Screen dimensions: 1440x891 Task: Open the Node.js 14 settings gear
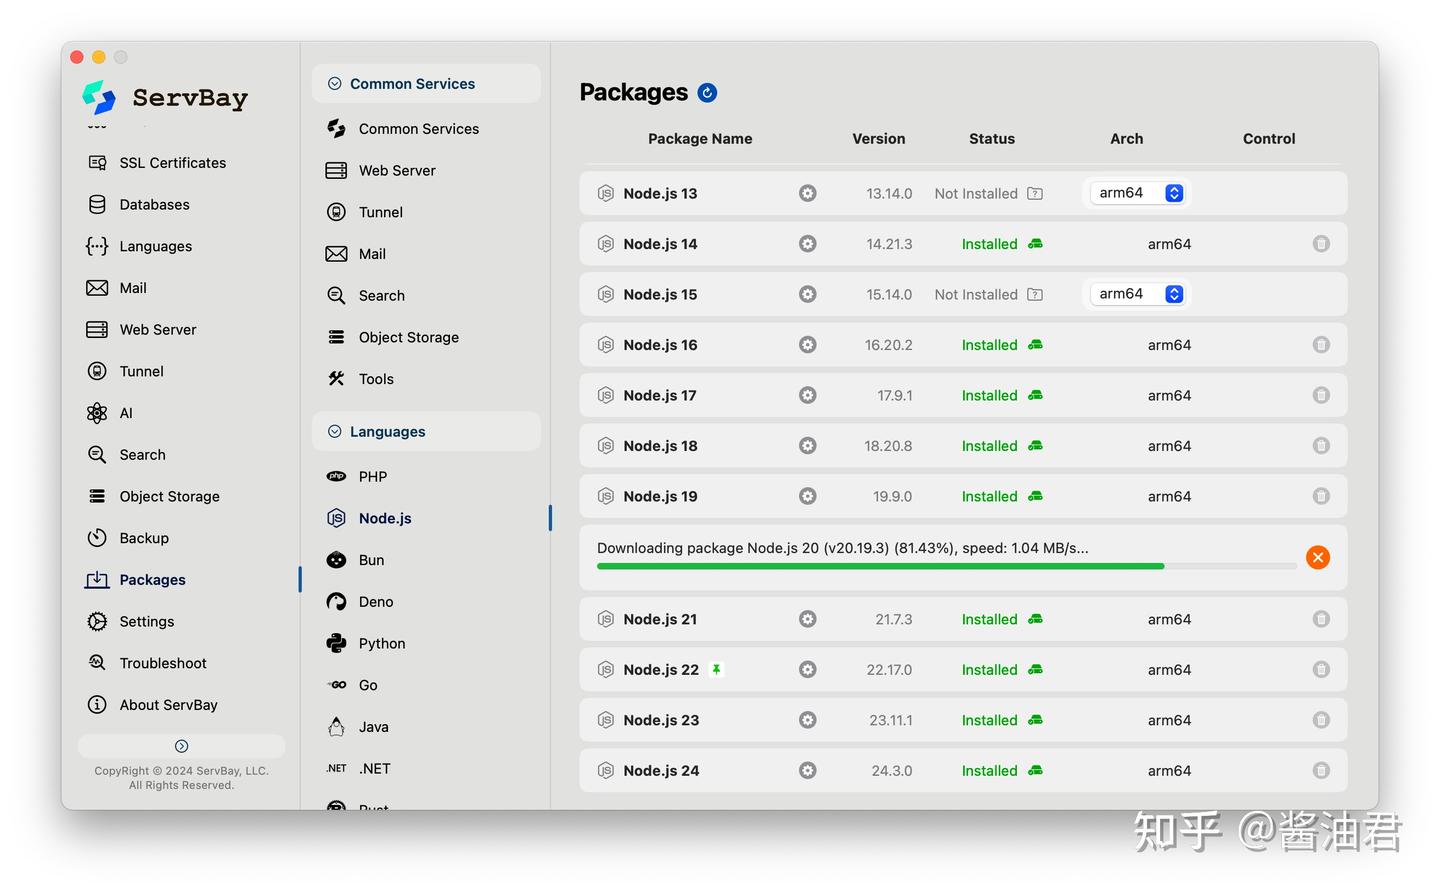(x=808, y=244)
